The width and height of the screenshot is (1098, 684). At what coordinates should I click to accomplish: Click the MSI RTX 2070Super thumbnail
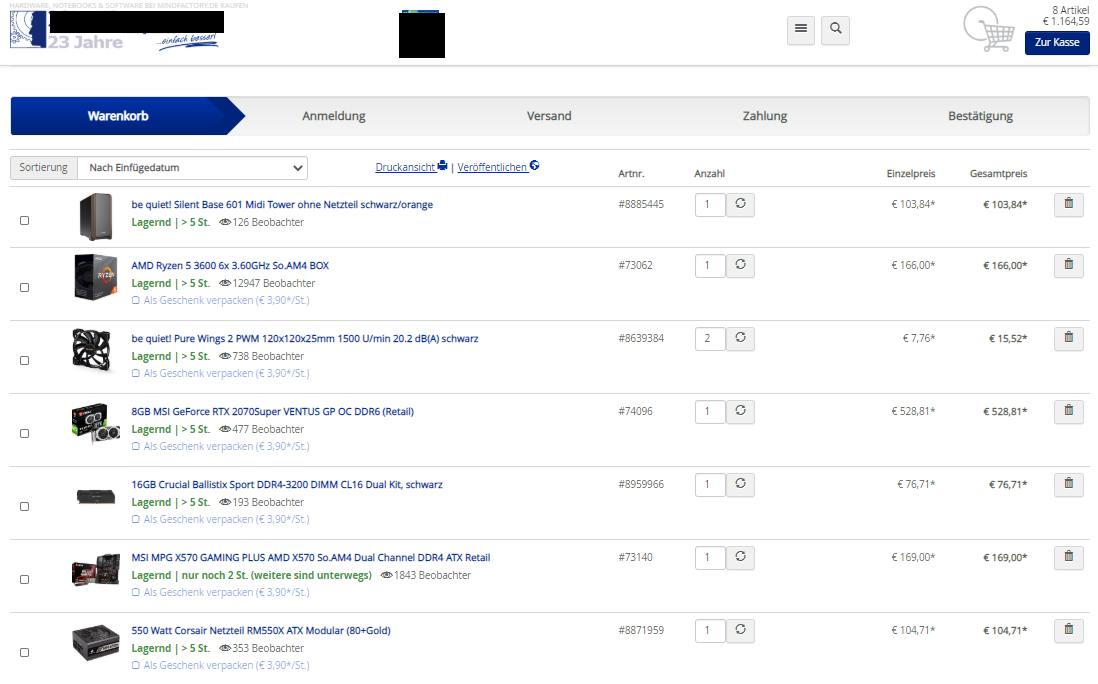click(96, 423)
